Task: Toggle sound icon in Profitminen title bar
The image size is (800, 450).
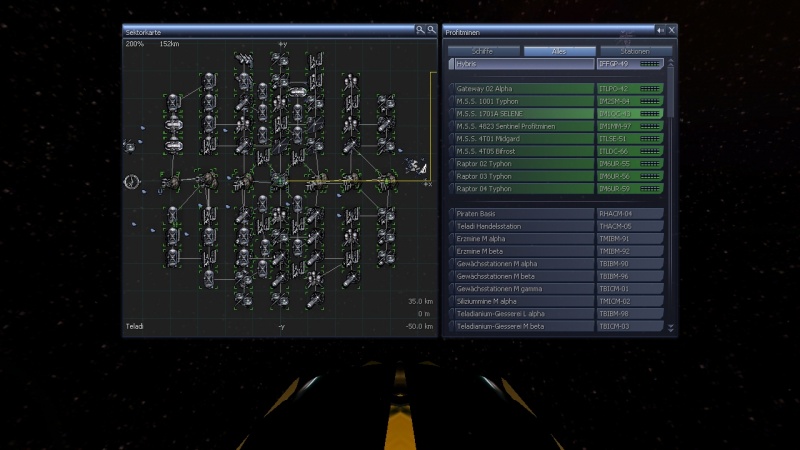Action: 660,31
